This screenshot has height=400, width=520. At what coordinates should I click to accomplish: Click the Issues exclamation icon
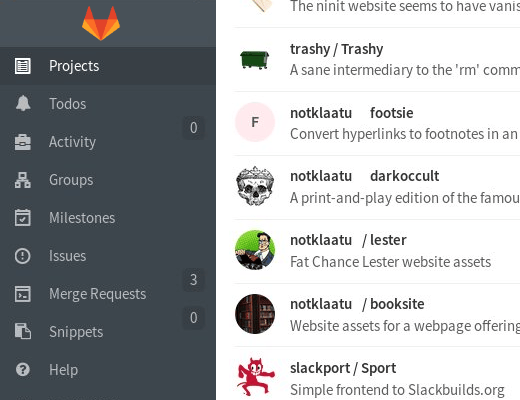pyautogui.click(x=23, y=256)
